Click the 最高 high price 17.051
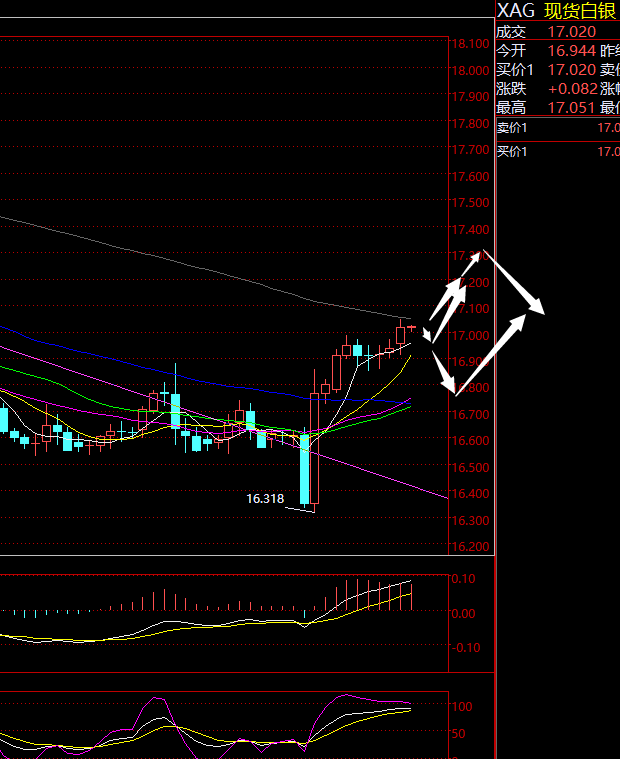Image resolution: width=620 pixels, height=759 pixels. (572, 107)
